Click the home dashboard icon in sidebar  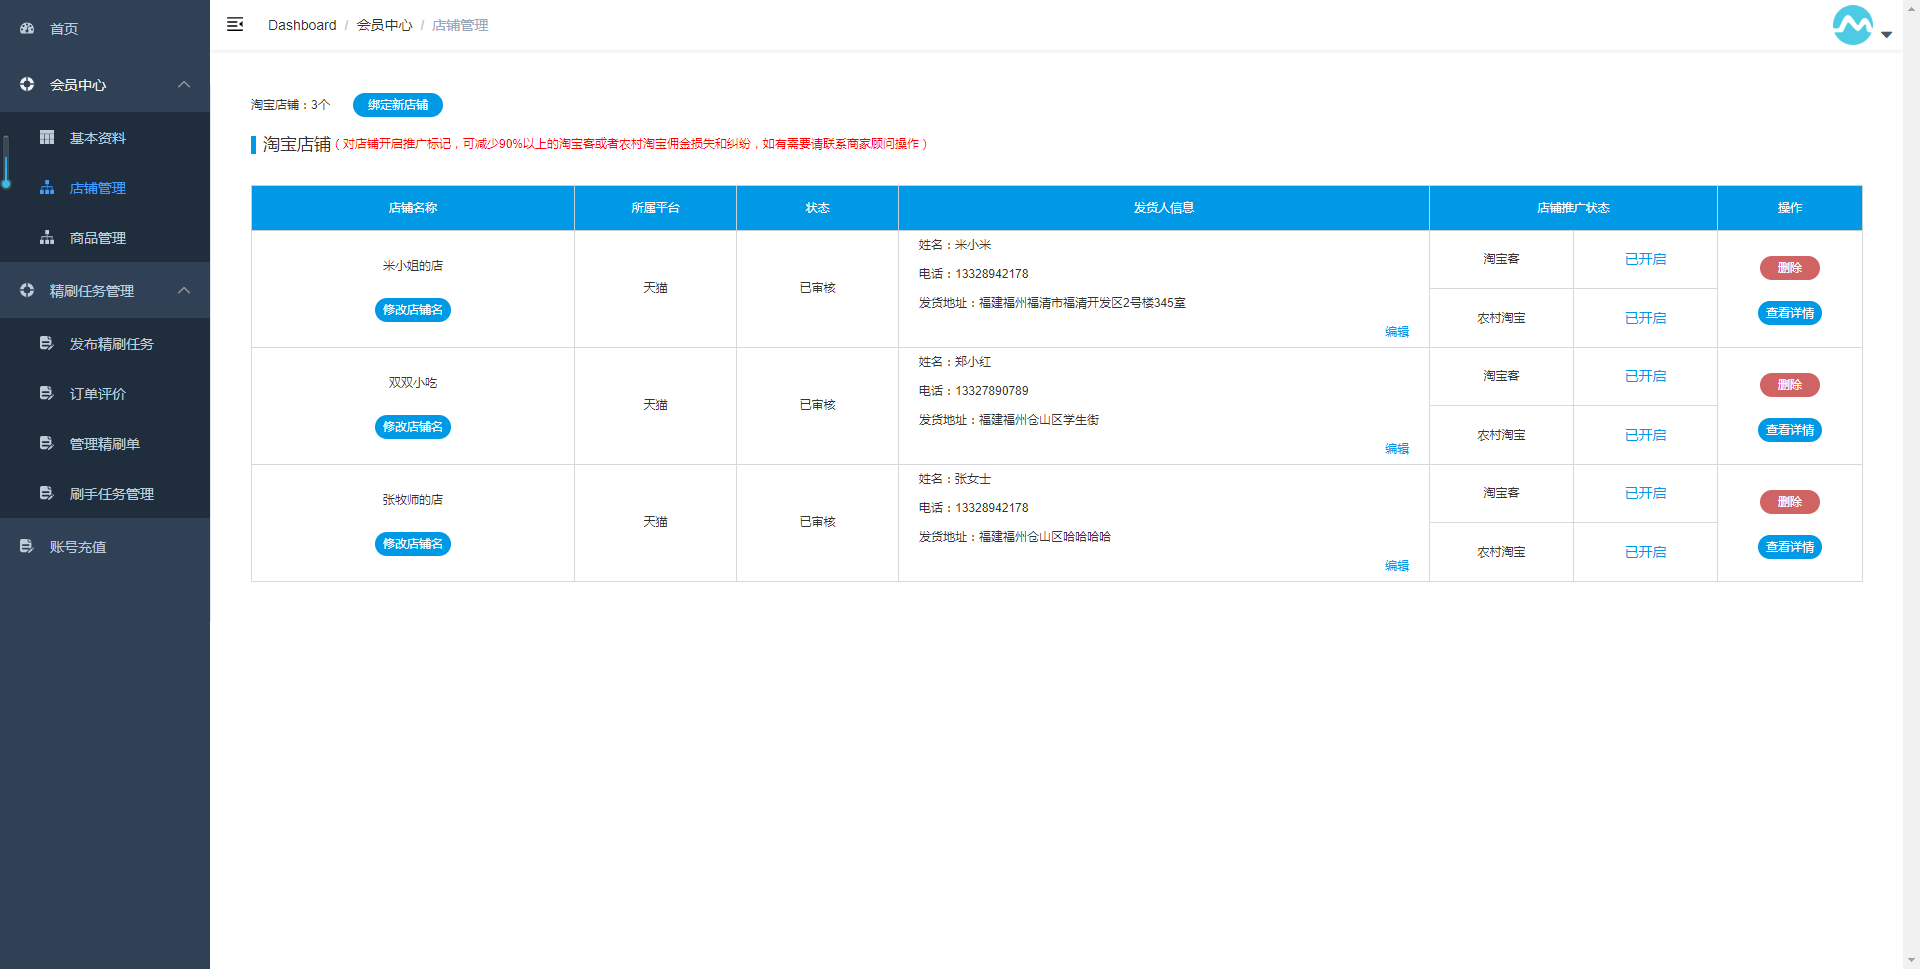pos(27,28)
